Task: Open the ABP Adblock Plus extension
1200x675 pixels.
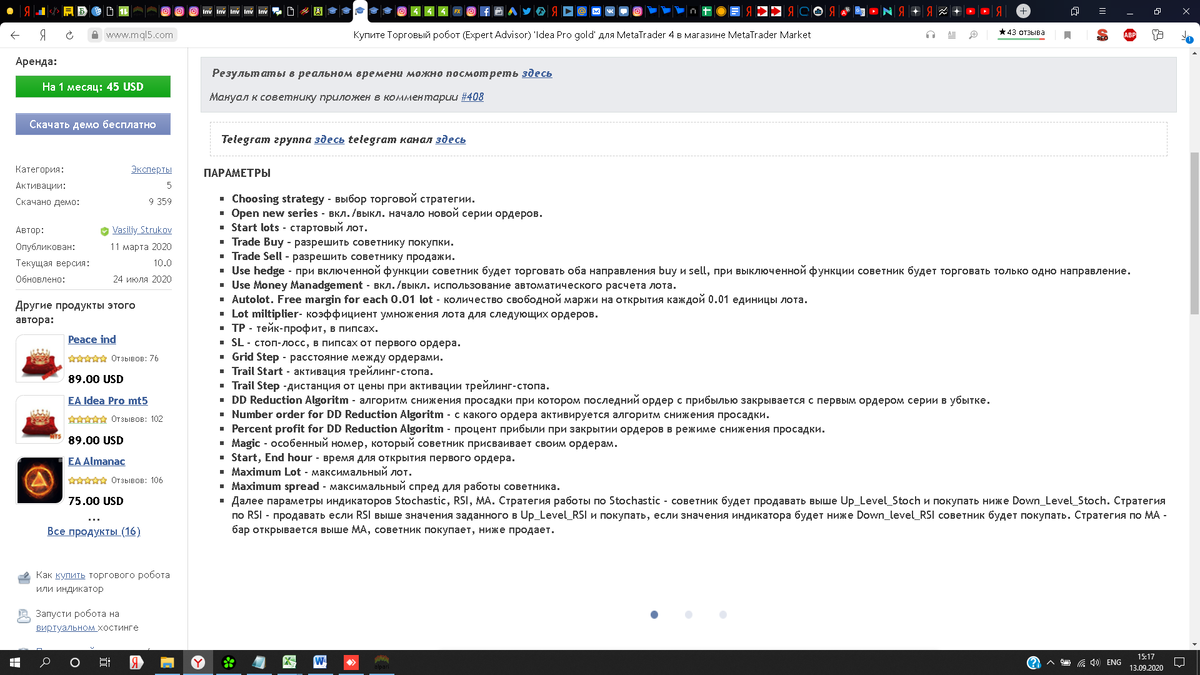Action: [x=1129, y=34]
